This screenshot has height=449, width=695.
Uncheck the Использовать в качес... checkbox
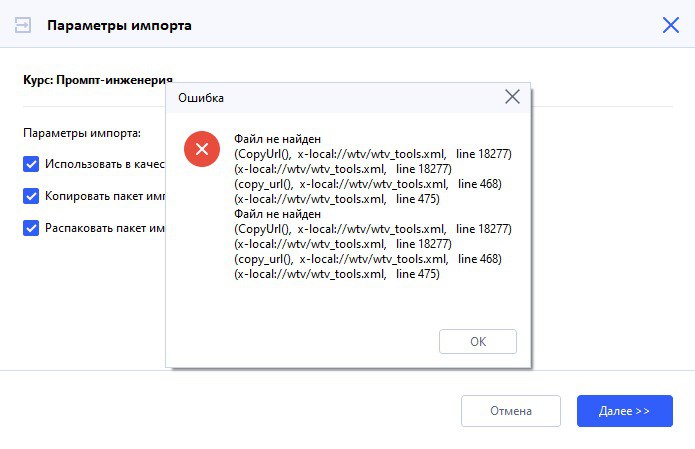[x=31, y=163]
